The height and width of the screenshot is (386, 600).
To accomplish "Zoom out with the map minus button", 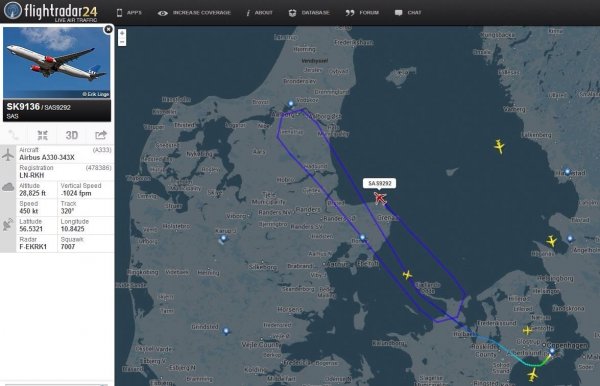I will click(122, 42).
